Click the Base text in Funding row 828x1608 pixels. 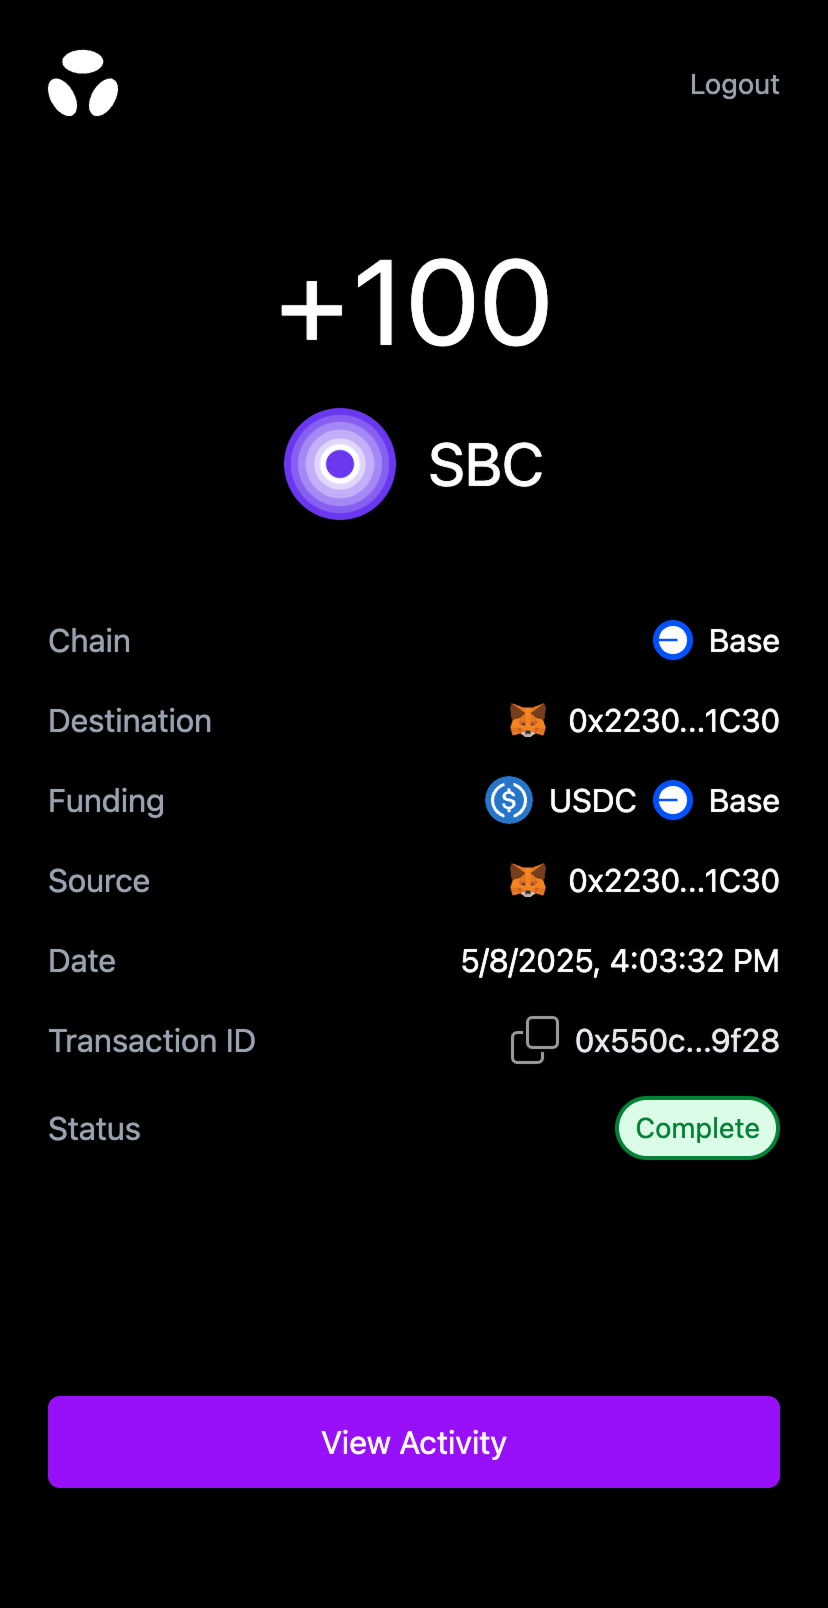[x=744, y=801]
